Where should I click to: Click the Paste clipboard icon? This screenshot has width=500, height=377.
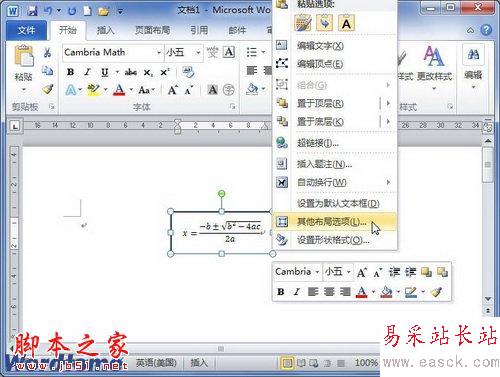(x=24, y=57)
